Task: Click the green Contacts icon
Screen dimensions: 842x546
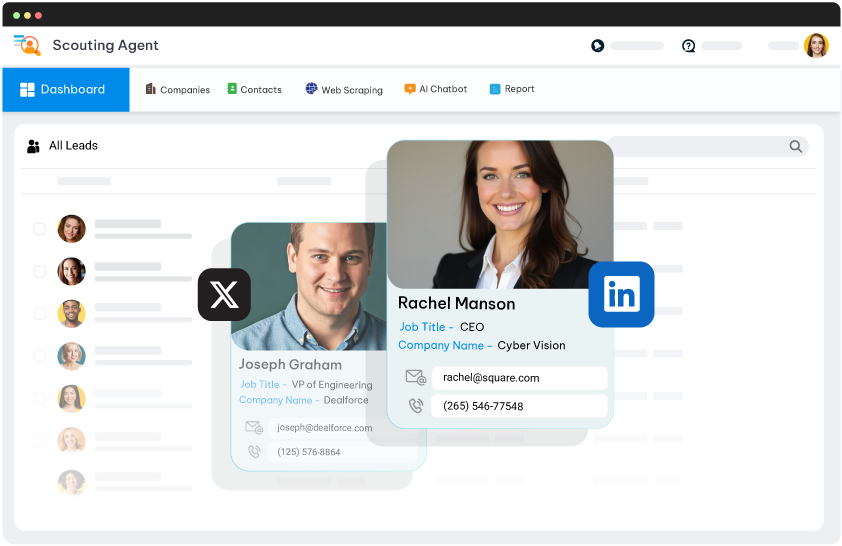Action: pos(232,89)
